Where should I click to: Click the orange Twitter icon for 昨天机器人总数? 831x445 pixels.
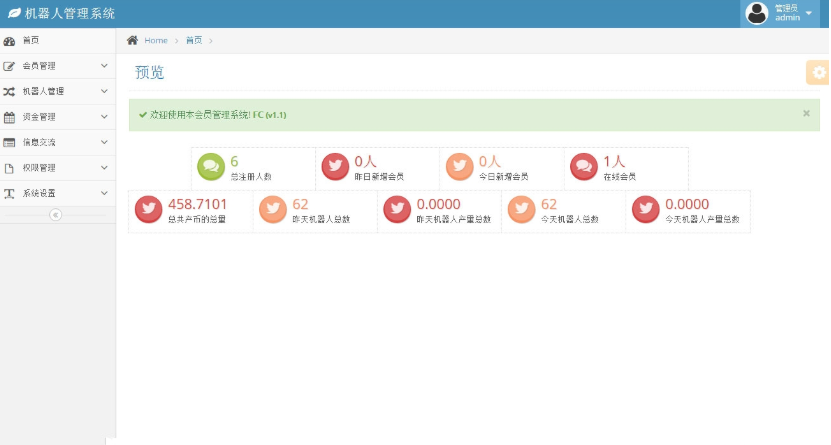coord(273,209)
